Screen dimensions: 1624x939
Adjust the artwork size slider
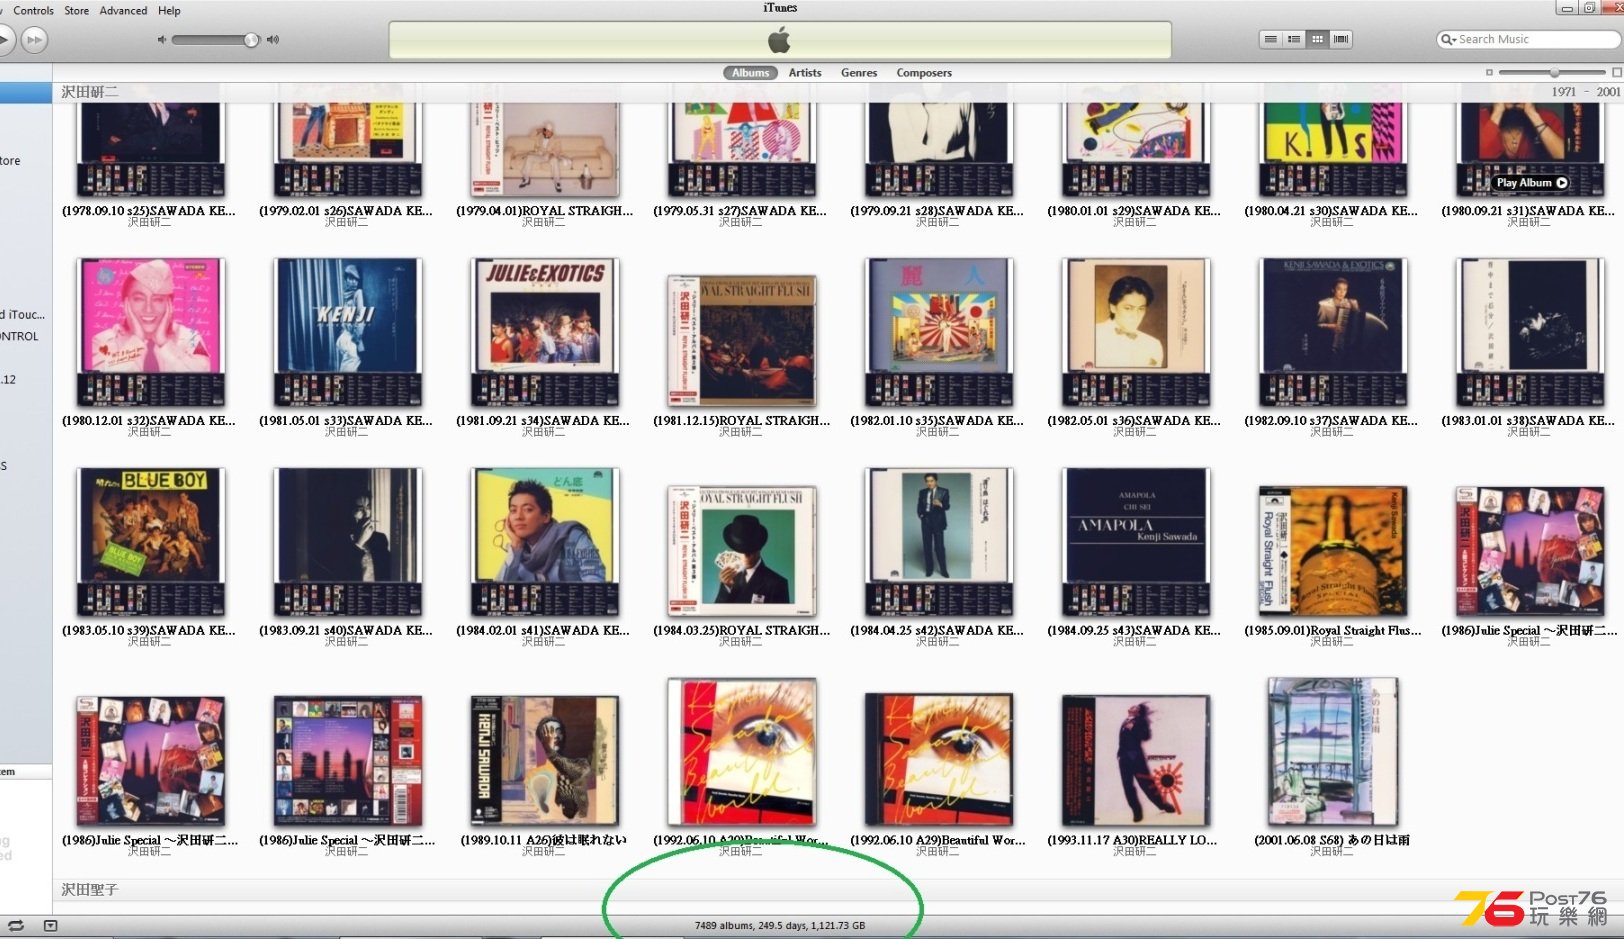pyautogui.click(x=1553, y=72)
